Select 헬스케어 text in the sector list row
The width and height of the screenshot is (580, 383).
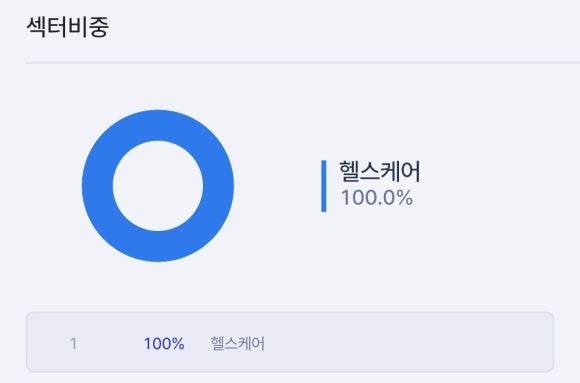237,344
